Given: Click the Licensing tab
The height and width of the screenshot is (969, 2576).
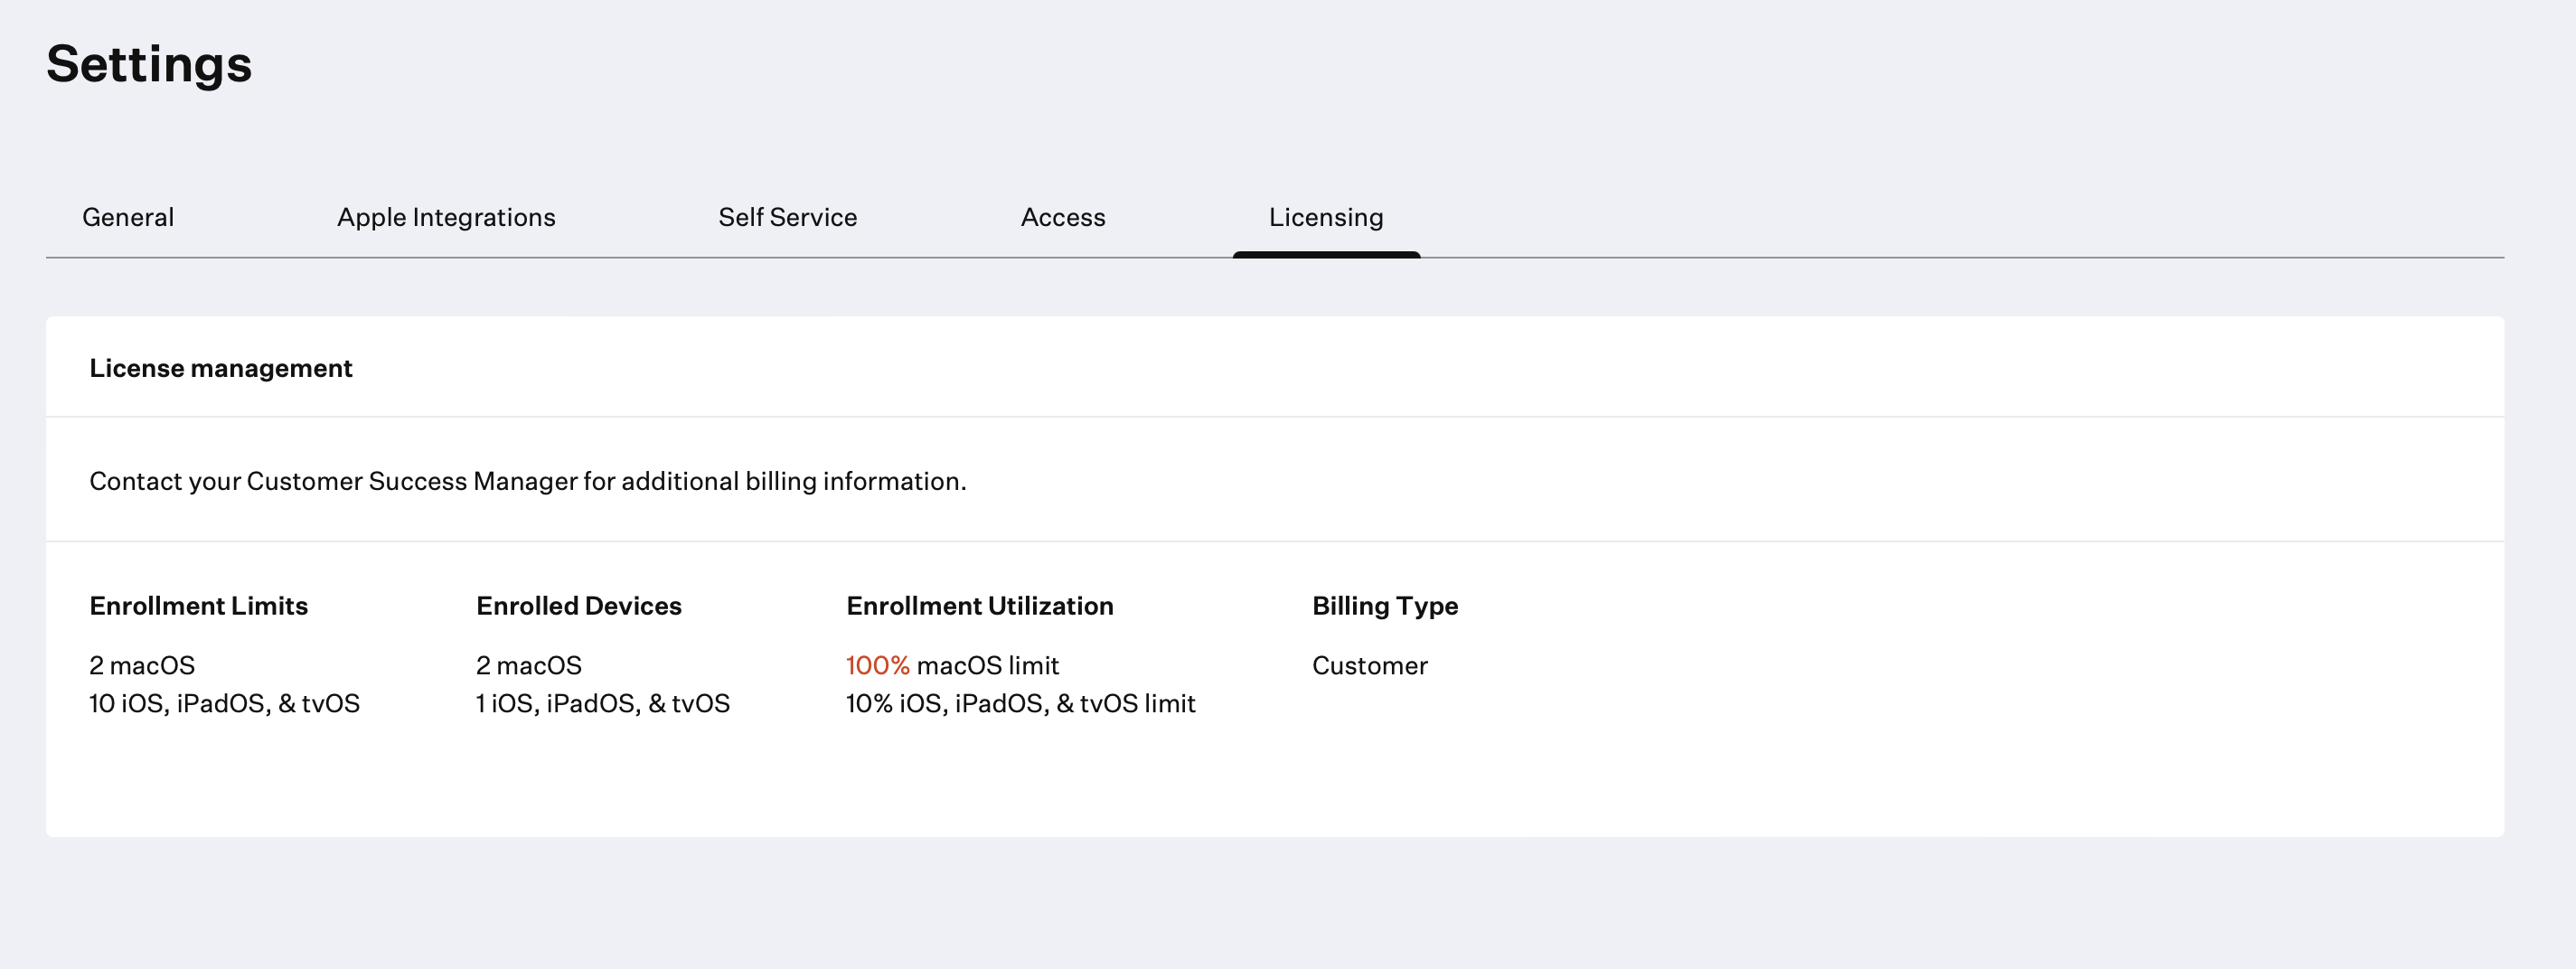Looking at the screenshot, I should pos(1325,217).
